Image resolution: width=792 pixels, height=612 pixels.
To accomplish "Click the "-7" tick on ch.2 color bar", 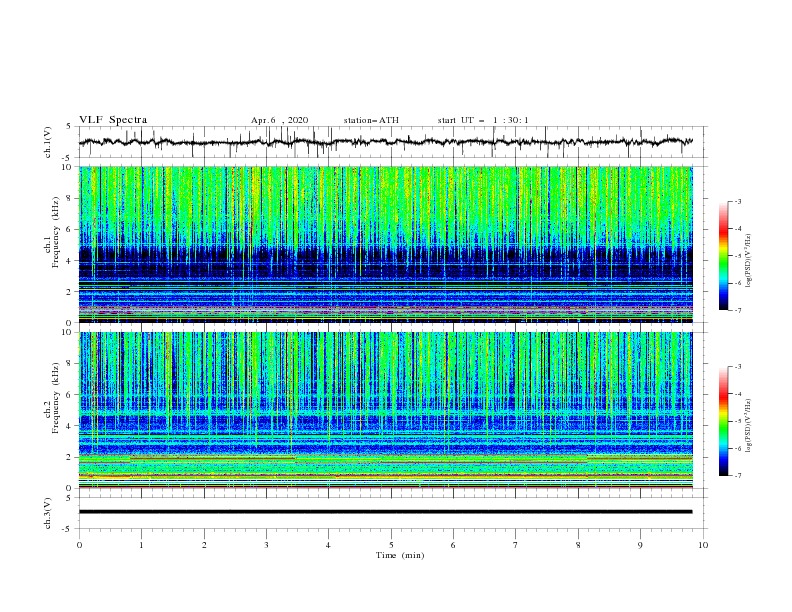I will click(737, 476).
